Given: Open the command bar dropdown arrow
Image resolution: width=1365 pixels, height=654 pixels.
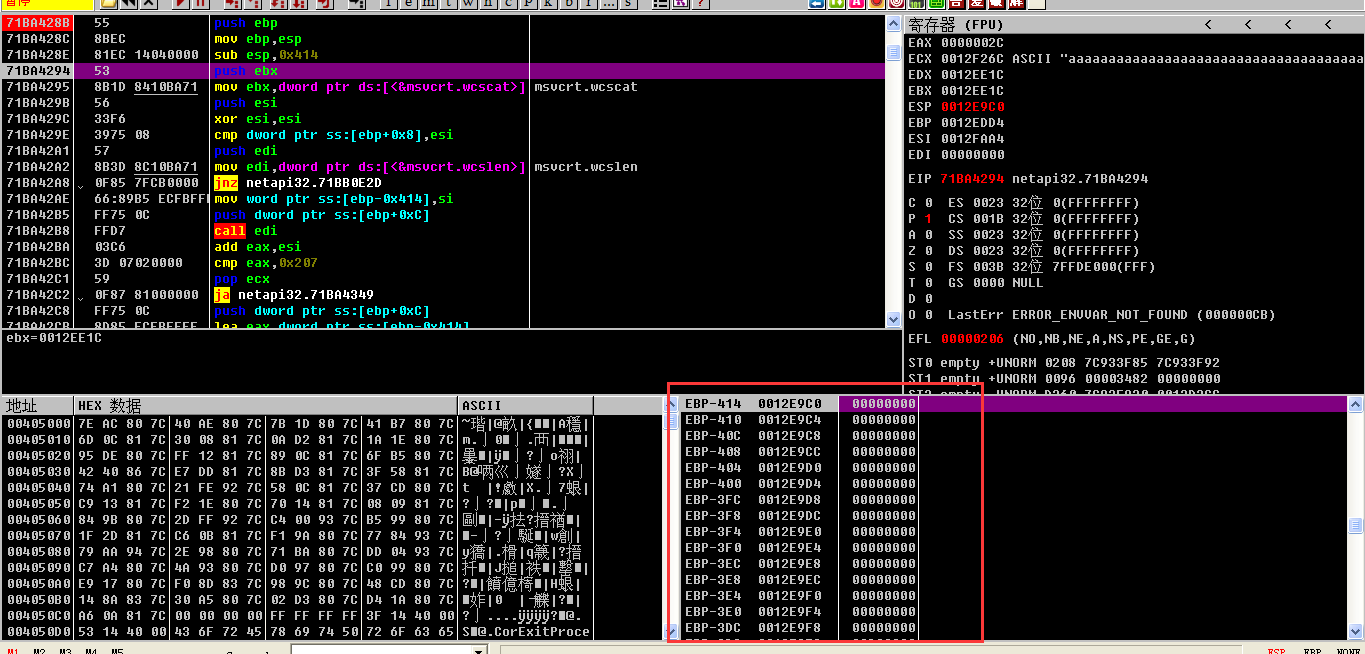Looking at the screenshot, I should [x=478, y=650].
